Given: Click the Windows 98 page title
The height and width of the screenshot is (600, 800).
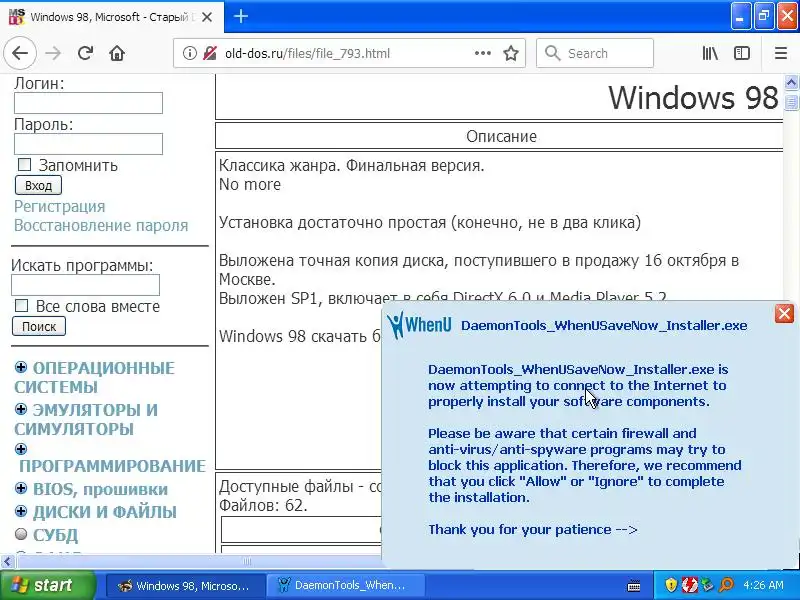Looking at the screenshot, I should 693,97.
